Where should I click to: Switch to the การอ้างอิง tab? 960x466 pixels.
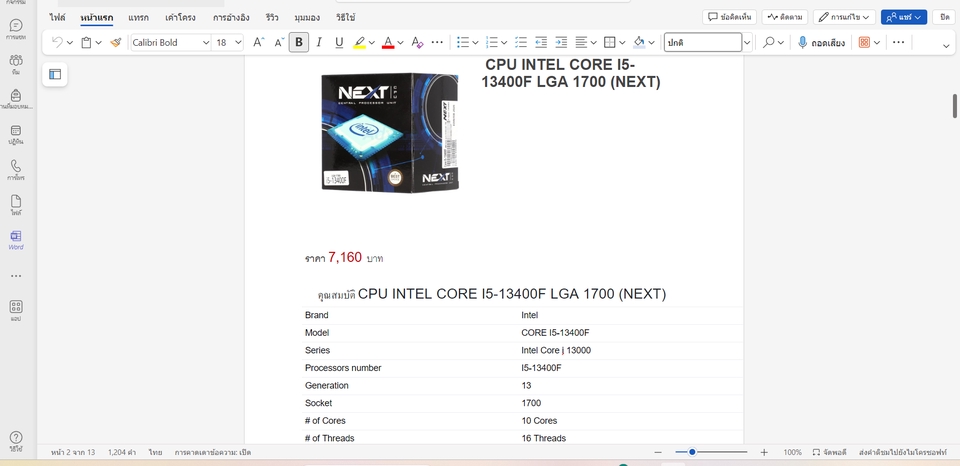tap(231, 17)
